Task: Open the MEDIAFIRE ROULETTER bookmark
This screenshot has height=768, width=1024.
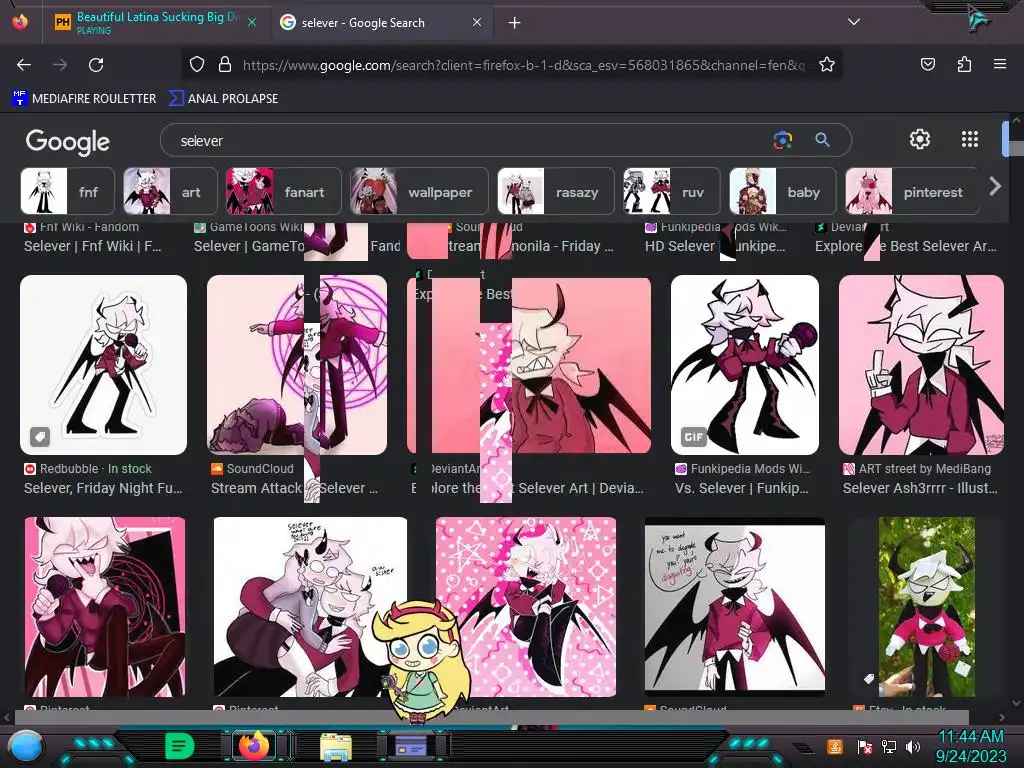Action: (84, 99)
